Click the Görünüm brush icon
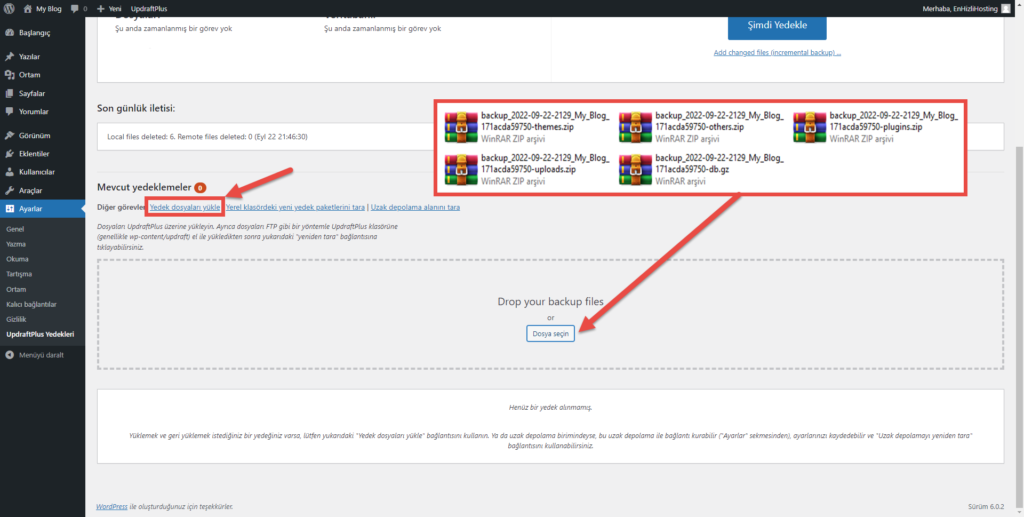This screenshot has height=517, width=1024. pos(10,136)
